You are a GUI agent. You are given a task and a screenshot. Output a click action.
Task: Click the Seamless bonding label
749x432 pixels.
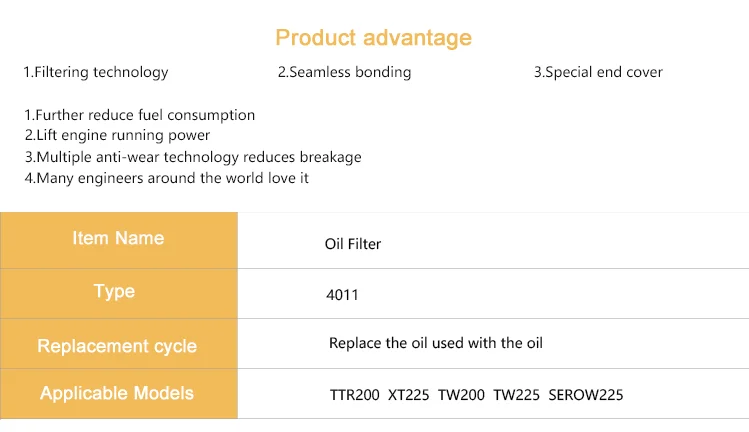click(344, 72)
